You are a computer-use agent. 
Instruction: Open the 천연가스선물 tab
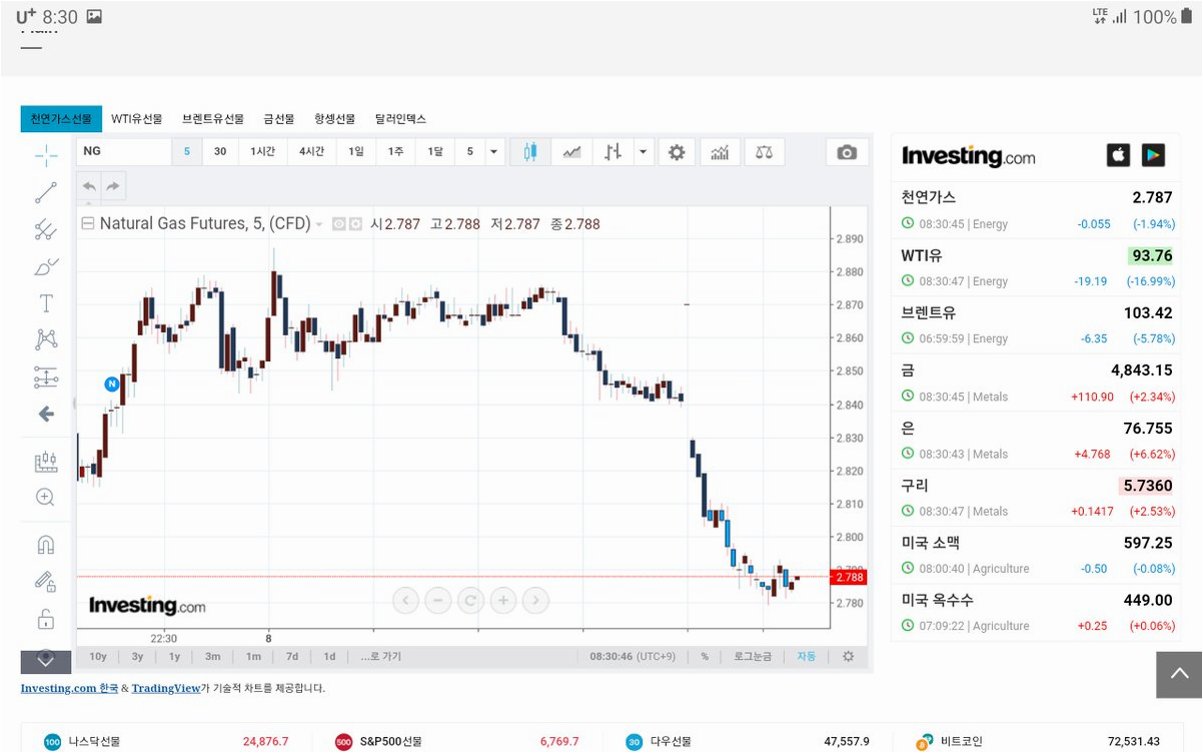[x=61, y=119]
